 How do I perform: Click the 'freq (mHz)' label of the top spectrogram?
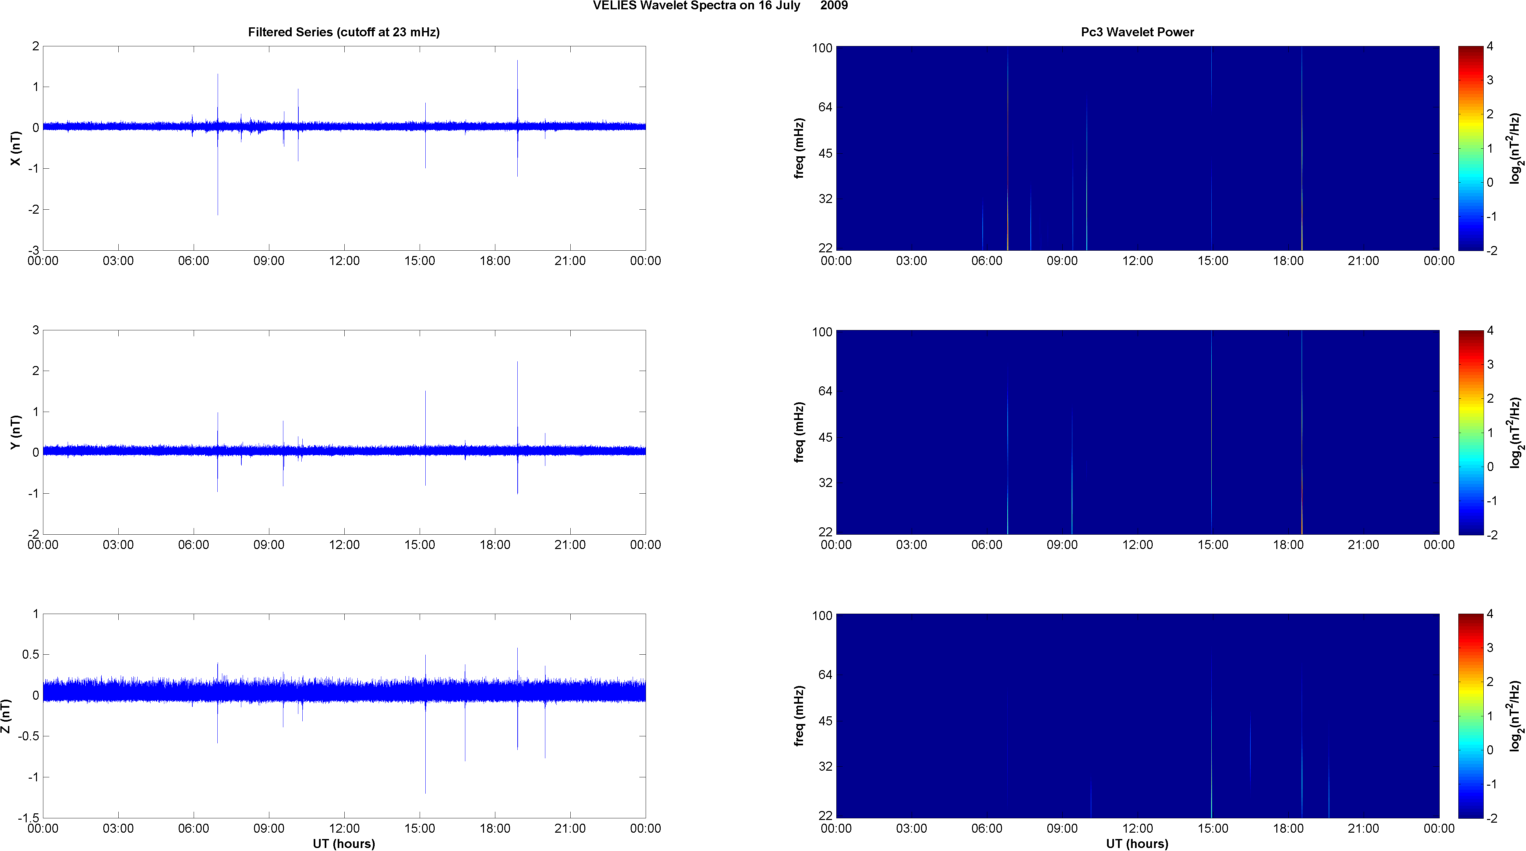[799, 148]
